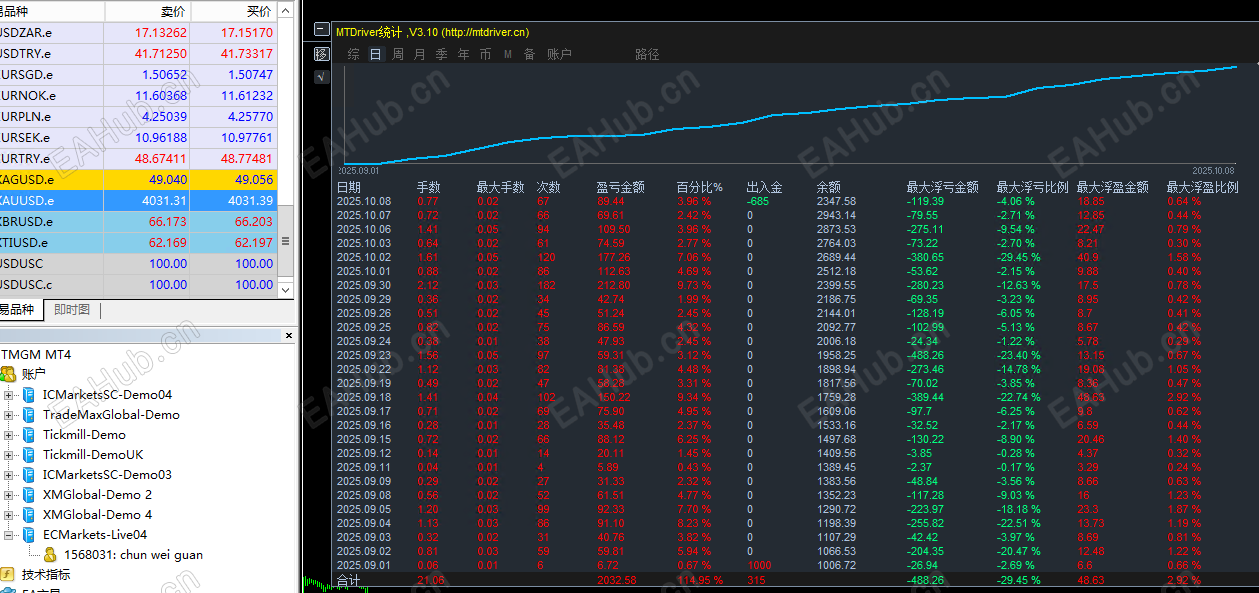The height and width of the screenshot is (593, 1259).
Task: Open the 备 tab in MTDriver panel
Action: (529, 54)
